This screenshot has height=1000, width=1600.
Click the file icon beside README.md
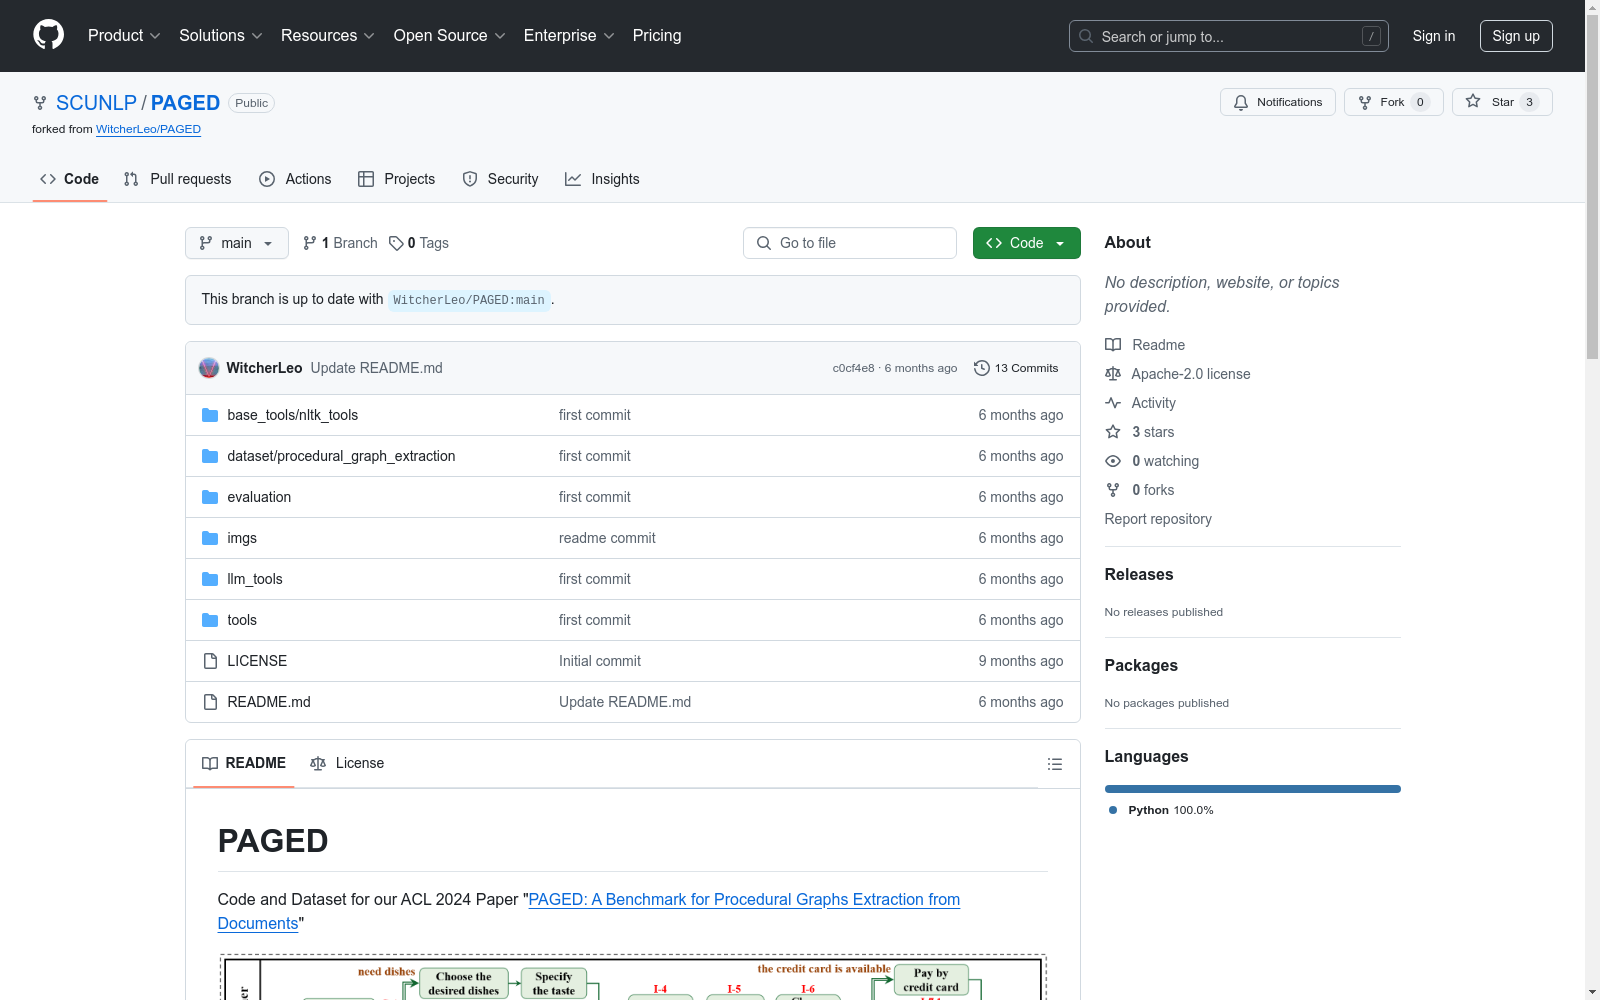(210, 702)
